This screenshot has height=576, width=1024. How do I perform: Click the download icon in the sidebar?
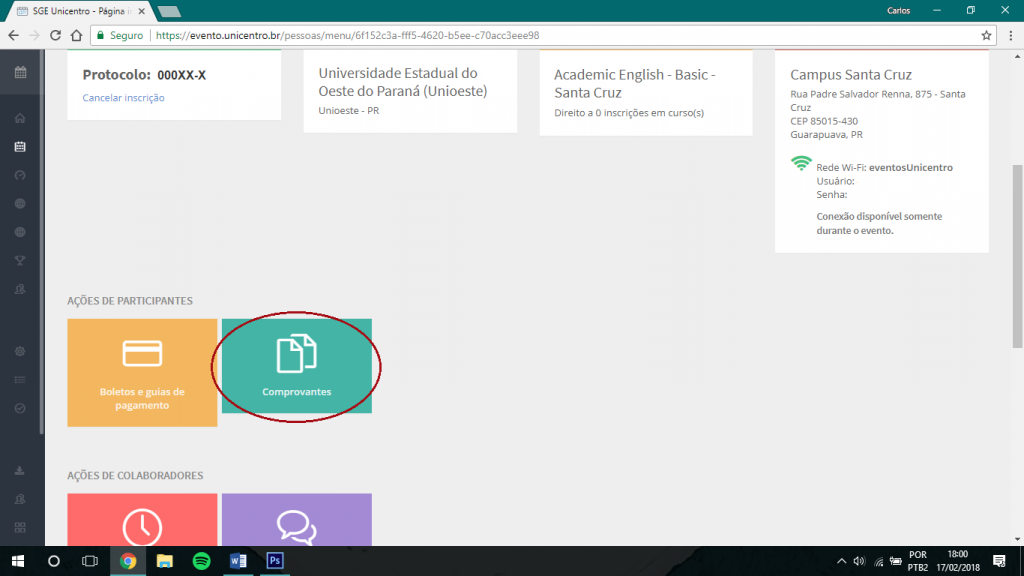(x=20, y=471)
